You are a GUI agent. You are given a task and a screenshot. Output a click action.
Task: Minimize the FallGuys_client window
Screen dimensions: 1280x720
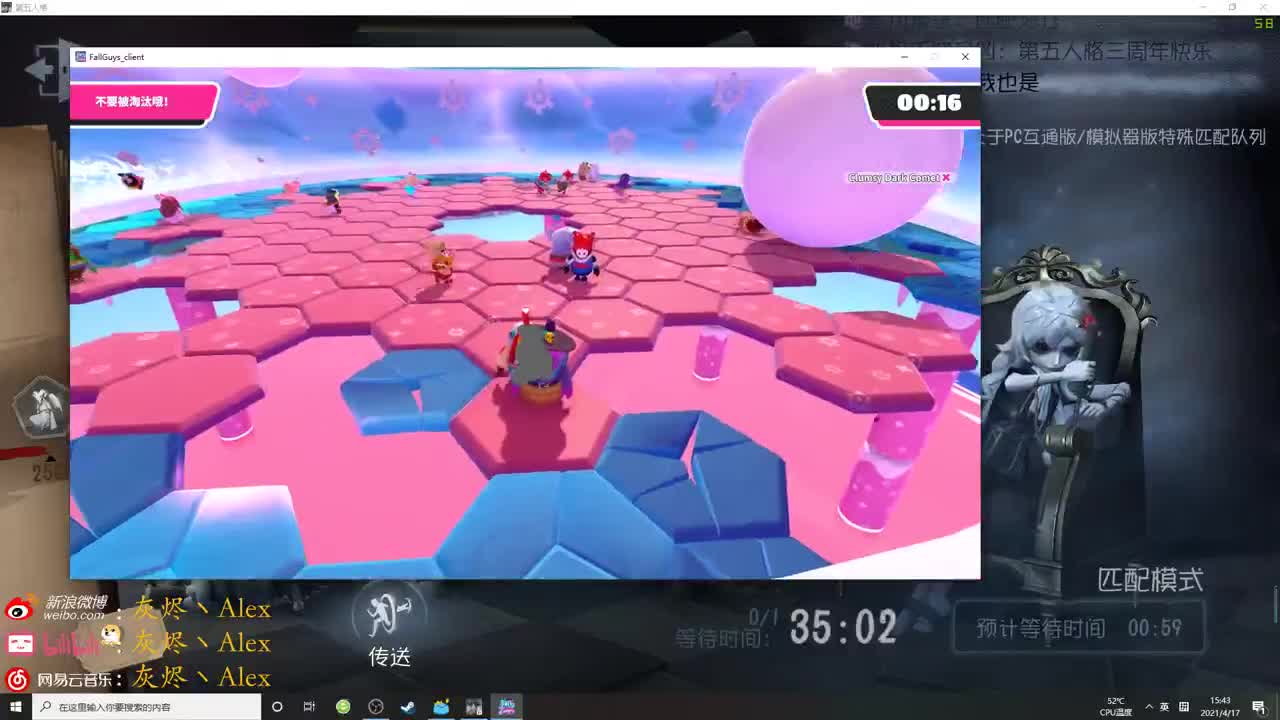coord(904,57)
